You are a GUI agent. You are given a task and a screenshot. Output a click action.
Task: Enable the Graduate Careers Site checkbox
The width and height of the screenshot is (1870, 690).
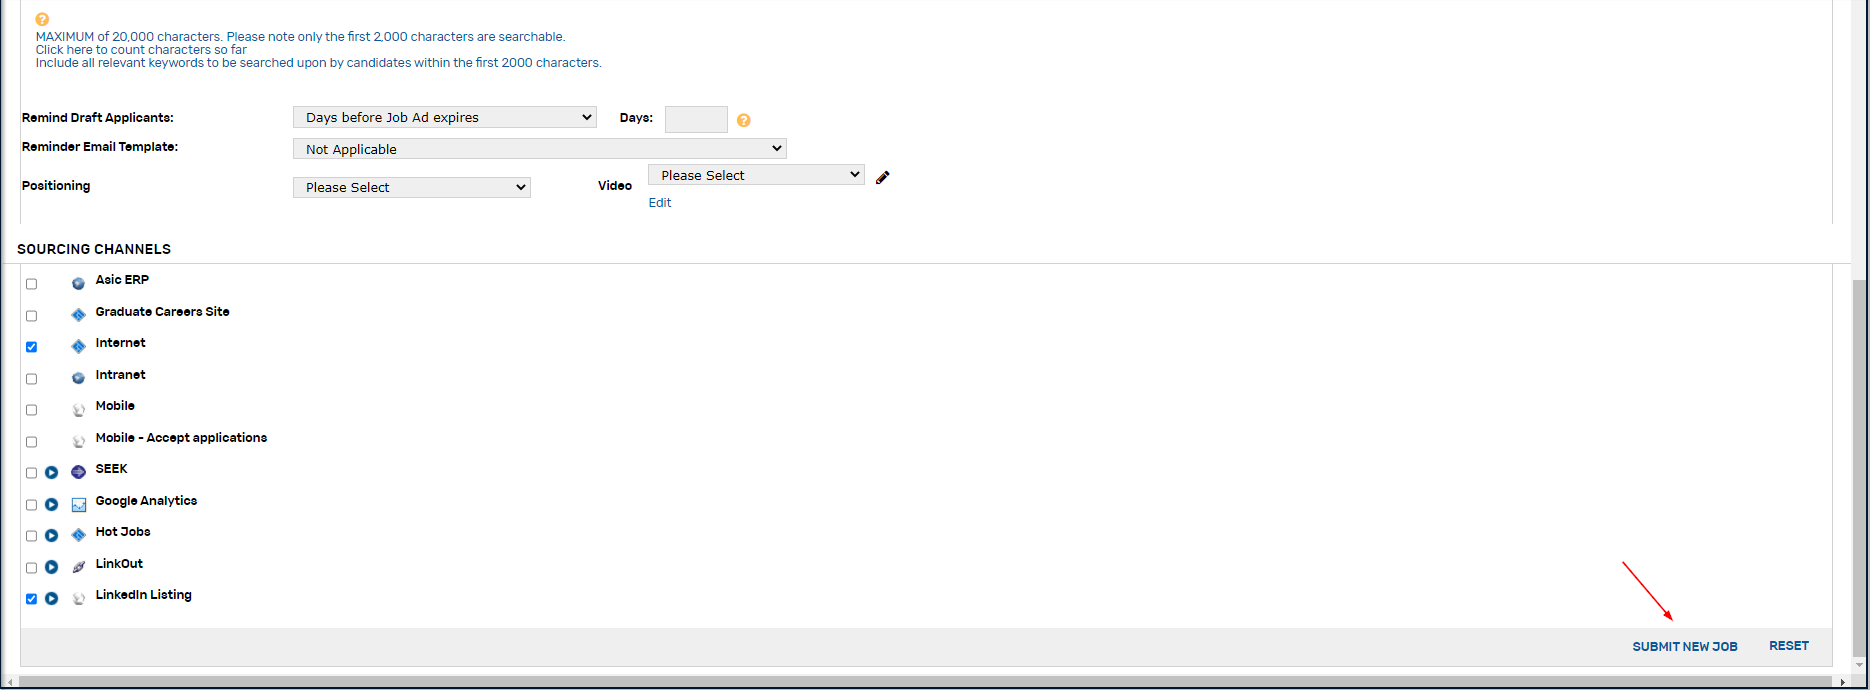coord(31,316)
